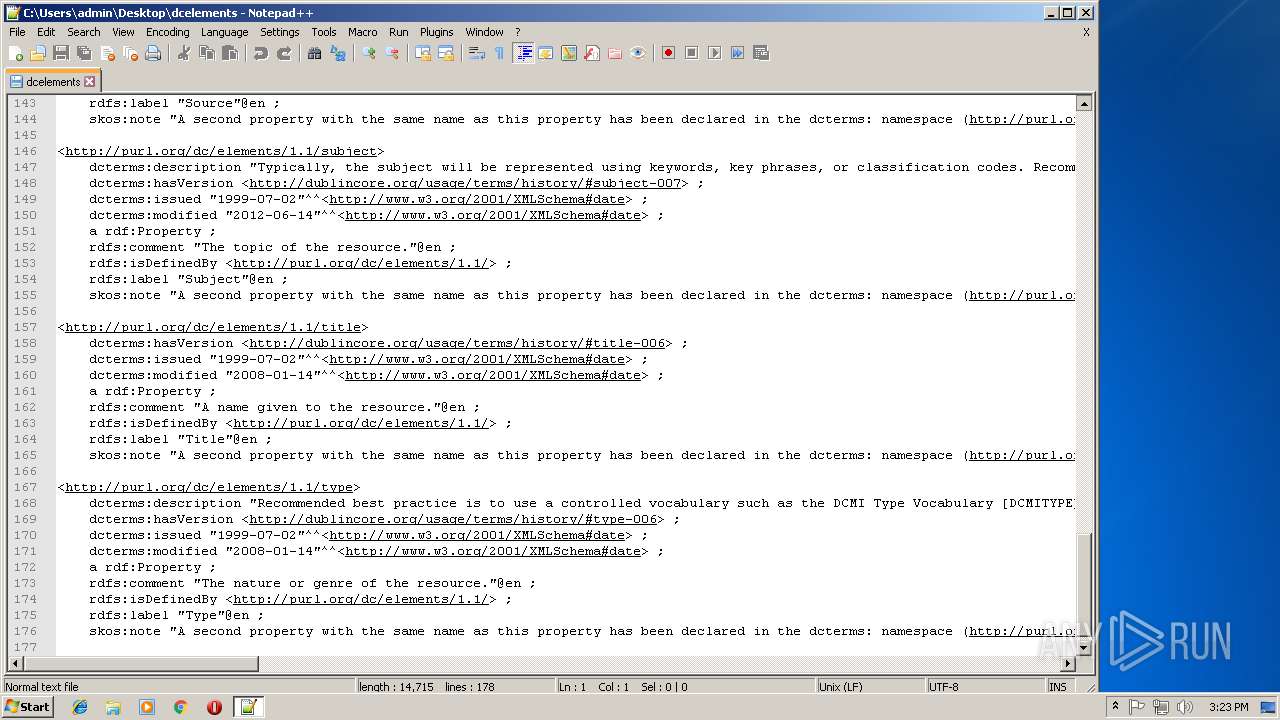Open the history/#type-006 link
This screenshot has height=720, width=1280.
(x=453, y=519)
